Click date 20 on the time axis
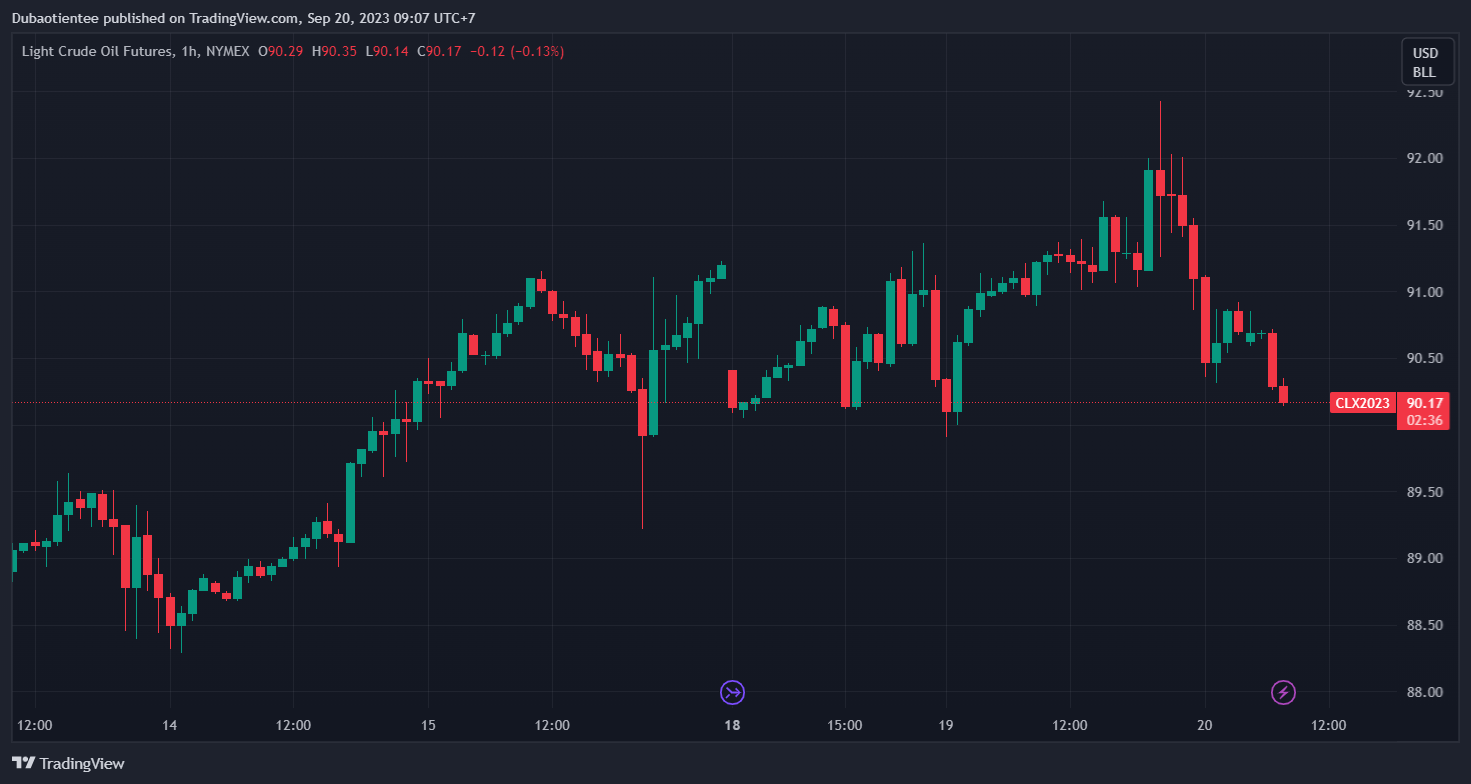The width and height of the screenshot is (1471, 784). 1204,725
